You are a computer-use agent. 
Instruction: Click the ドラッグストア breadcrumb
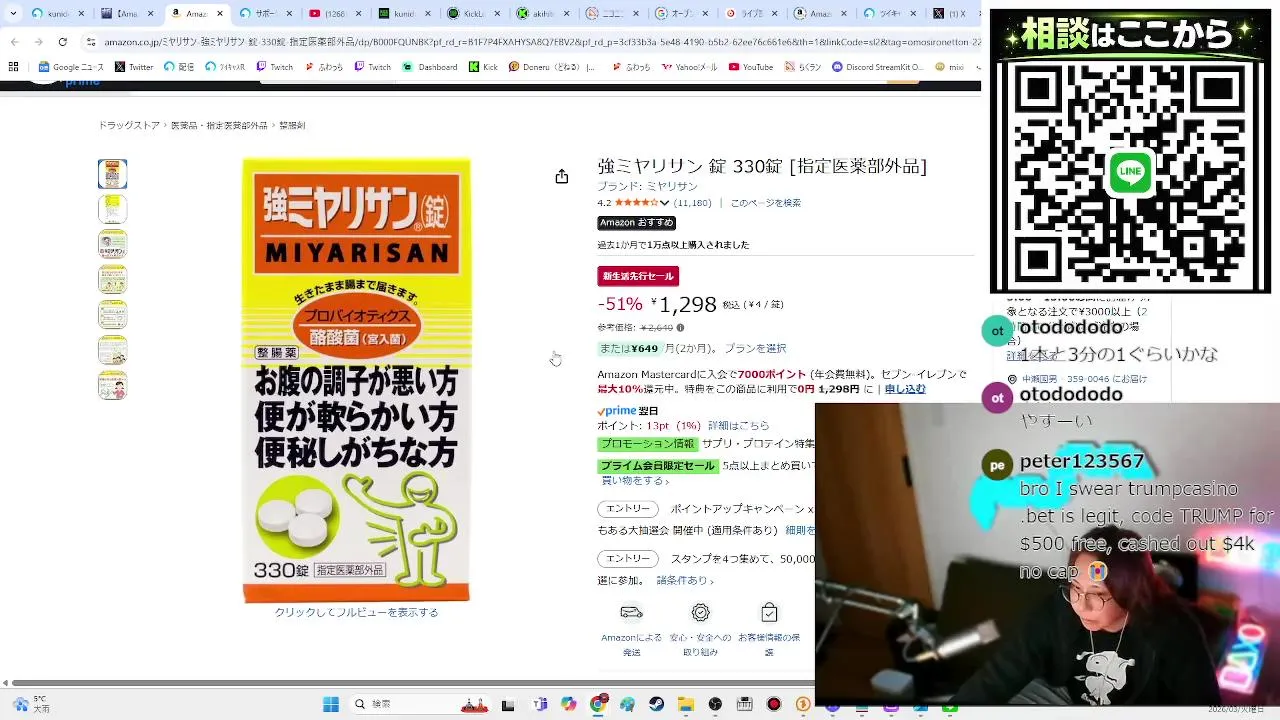129,126
